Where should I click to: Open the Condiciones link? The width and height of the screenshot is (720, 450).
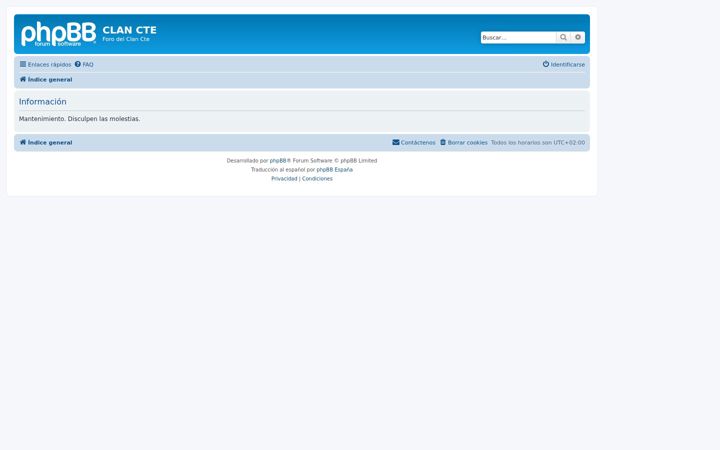coord(317,179)
